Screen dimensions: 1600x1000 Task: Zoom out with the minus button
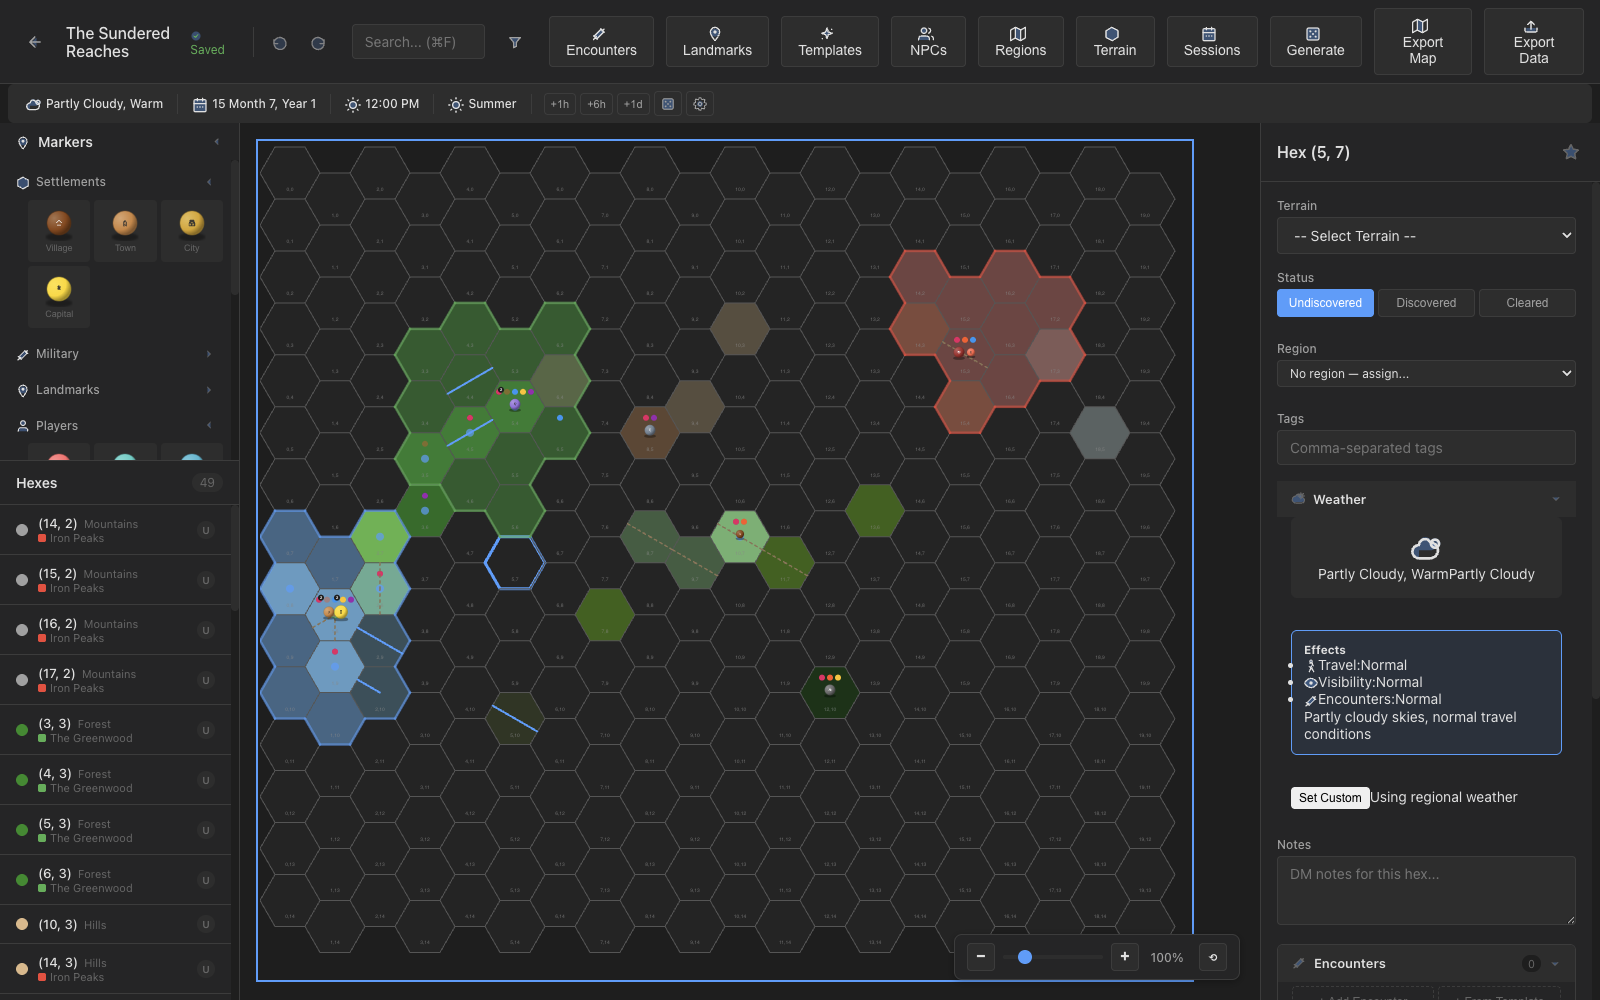[981, 957]
